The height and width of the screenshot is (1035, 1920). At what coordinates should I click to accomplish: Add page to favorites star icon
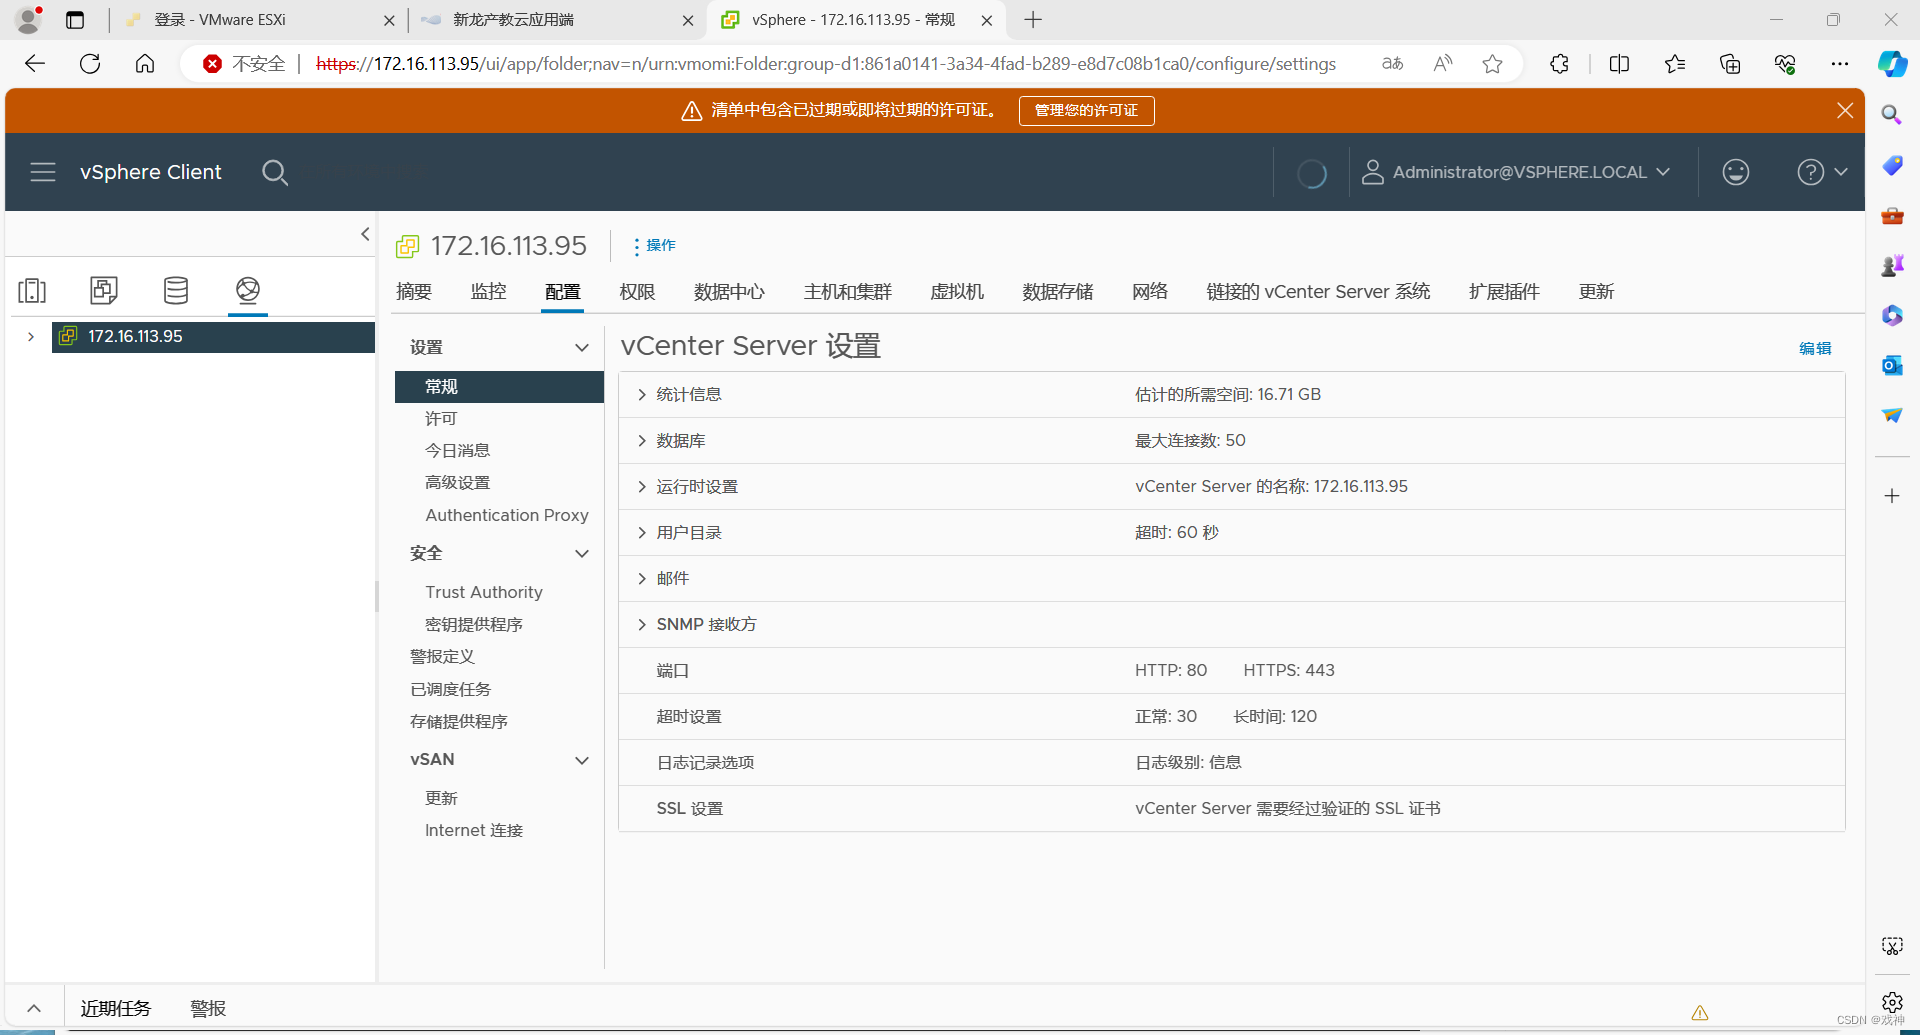click(1492, 64)
